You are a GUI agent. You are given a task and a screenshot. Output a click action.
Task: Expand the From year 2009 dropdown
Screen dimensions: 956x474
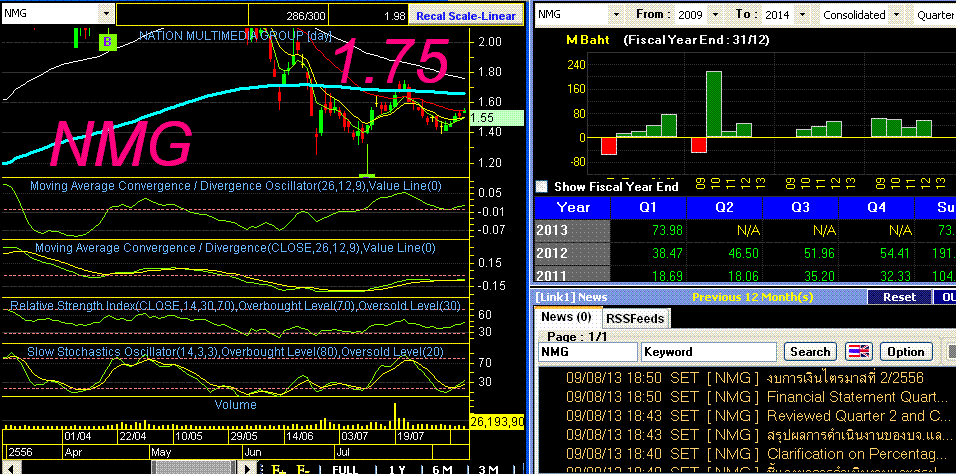715,14
